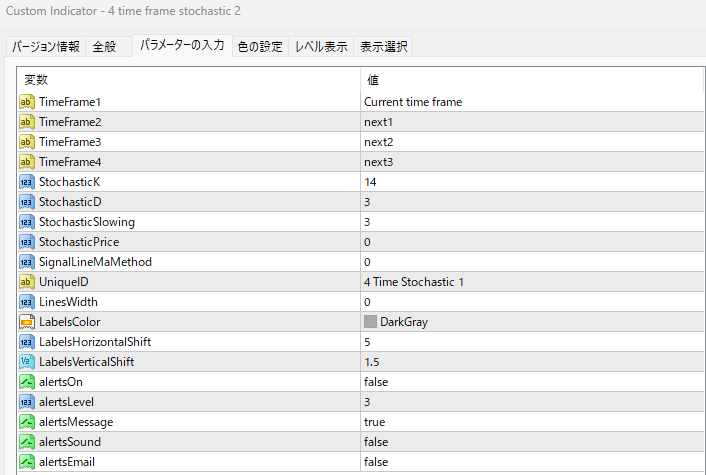Click the double-type icon beside LabelsVerticalShift
The image size is (706, 475).
point(27,362)
